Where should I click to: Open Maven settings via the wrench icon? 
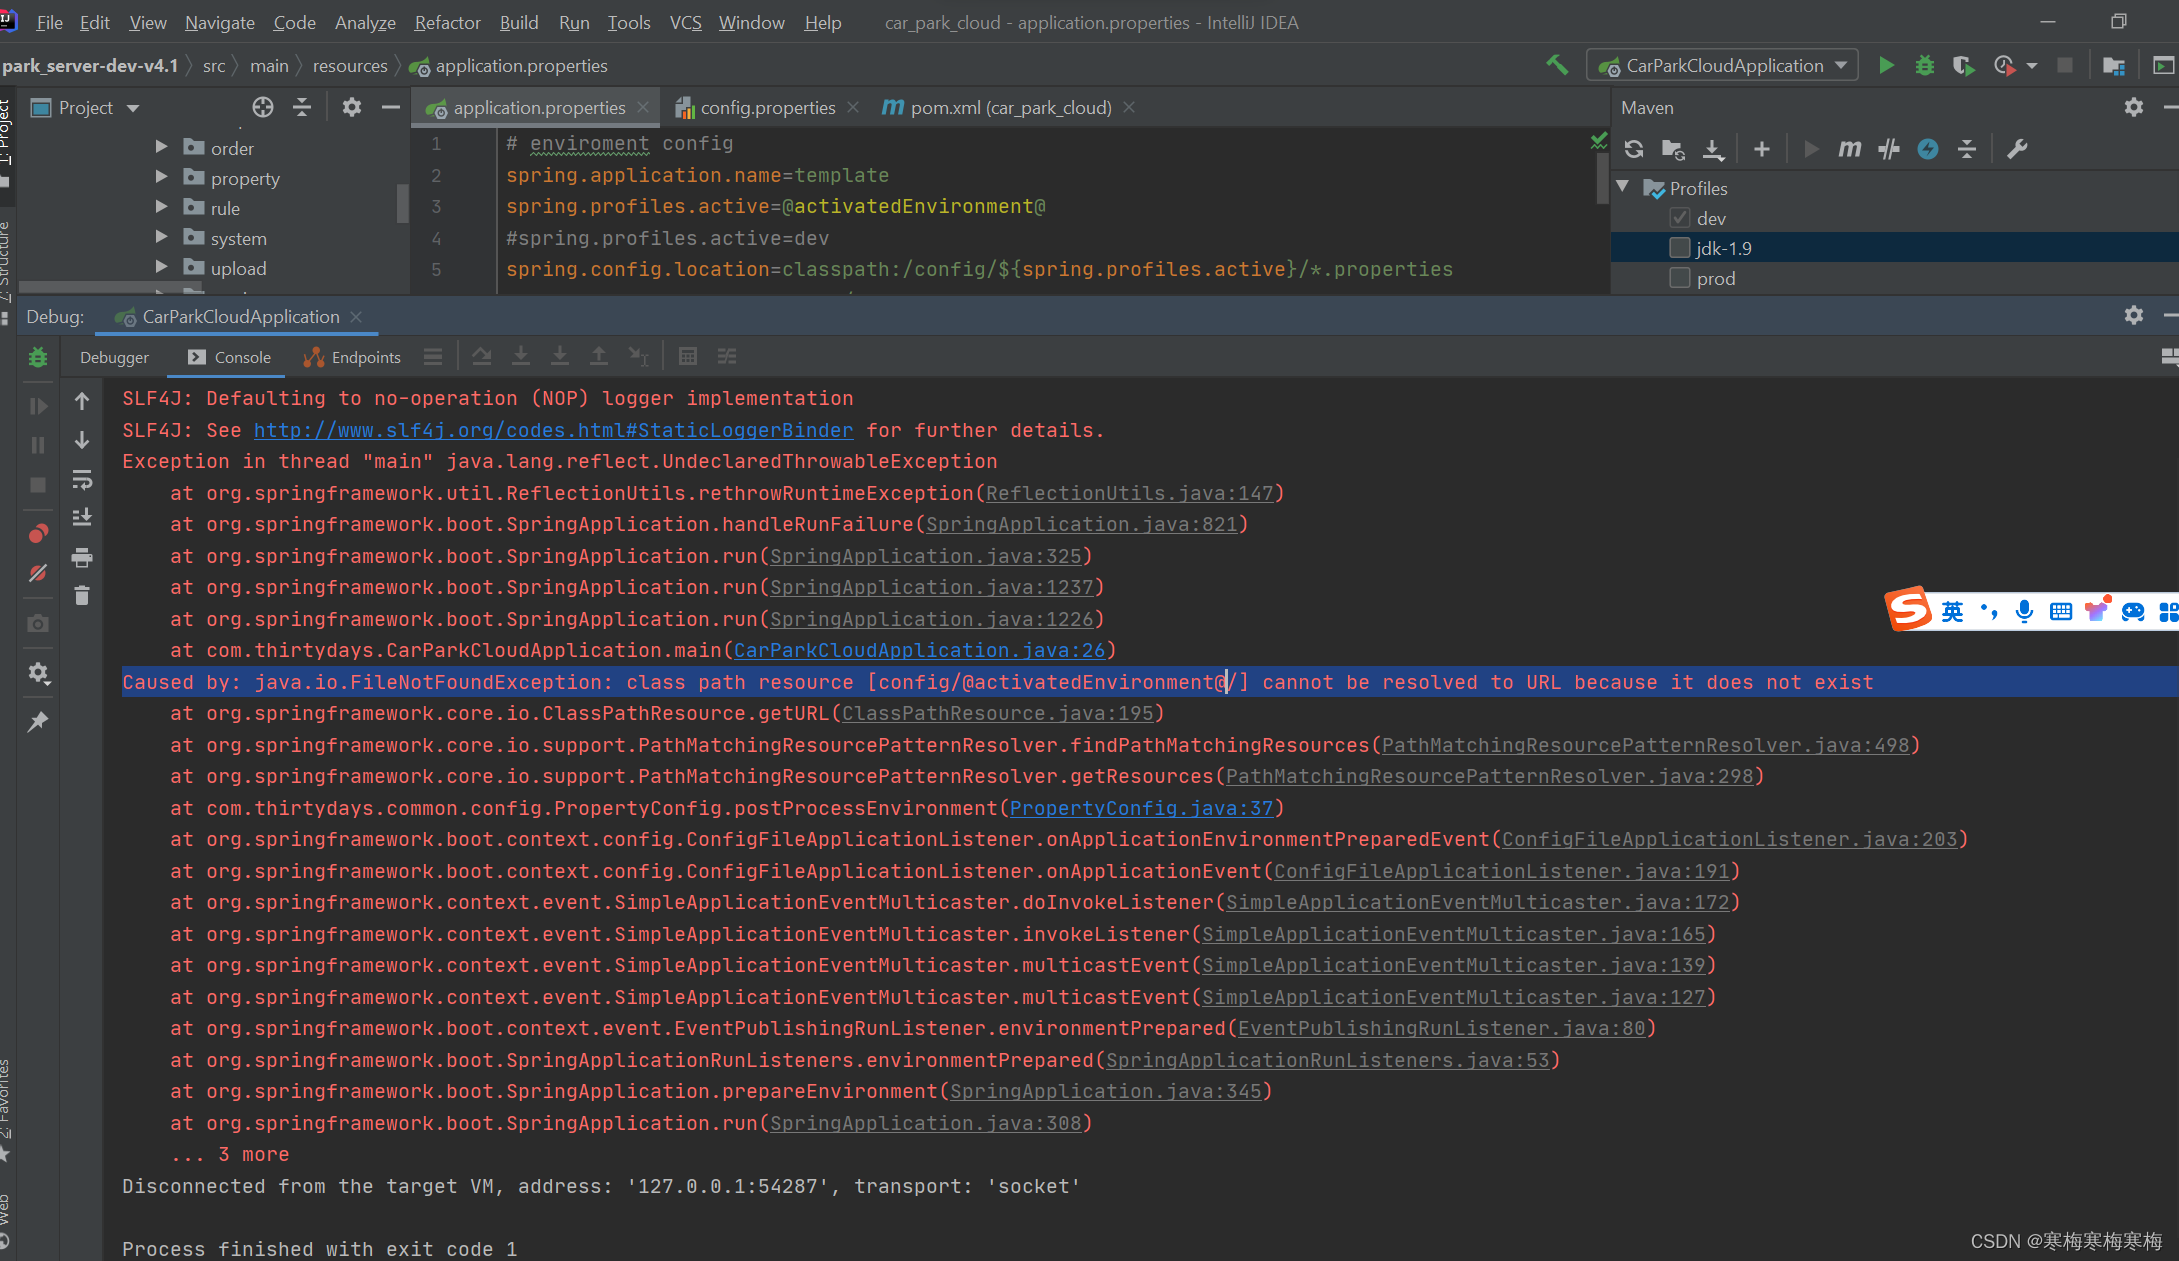[x=2017, y=149]
